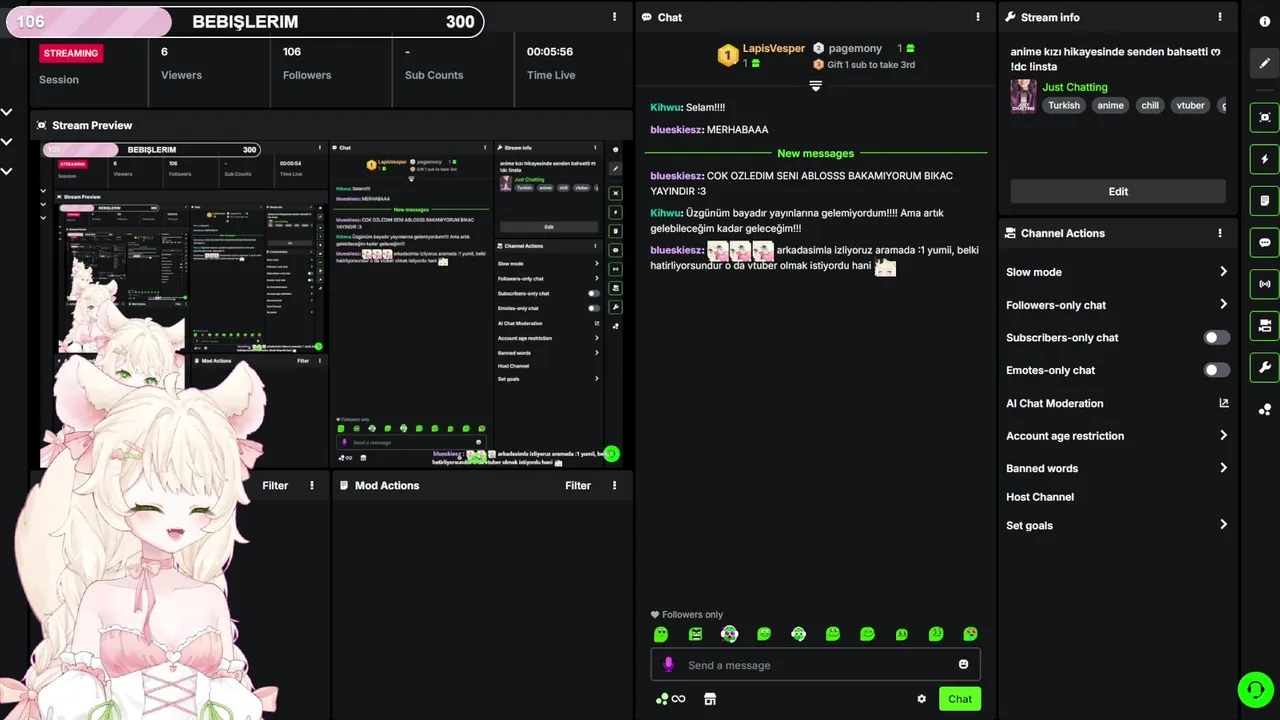Toggle the lightning bolt activity widget icon
The image size is (1280, 720).
1265,159
